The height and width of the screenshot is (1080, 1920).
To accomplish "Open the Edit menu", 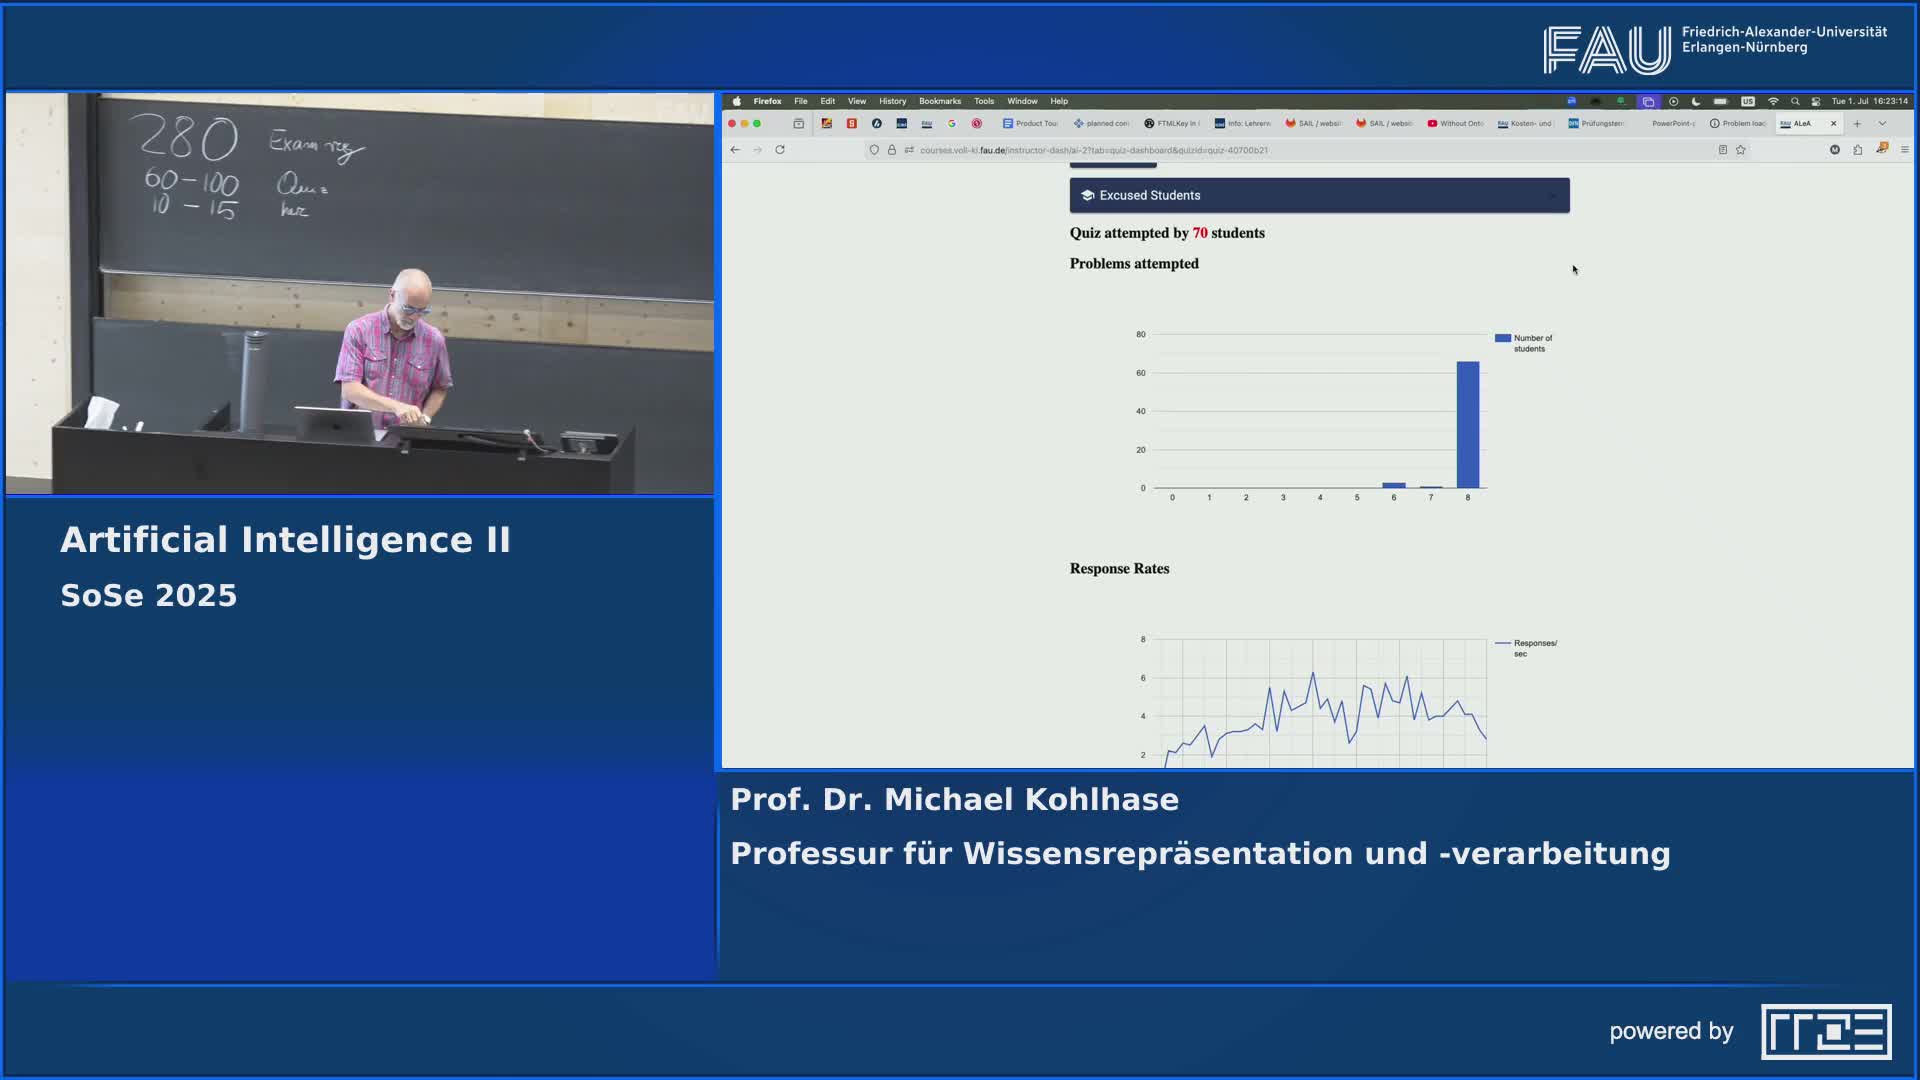I will (x=828, y=101).
